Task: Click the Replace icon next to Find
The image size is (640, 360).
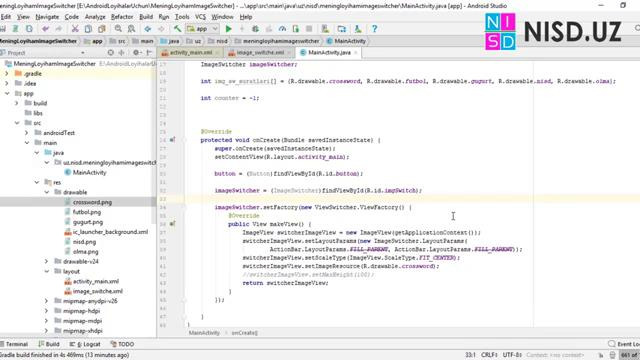Action: coord(131,29)
